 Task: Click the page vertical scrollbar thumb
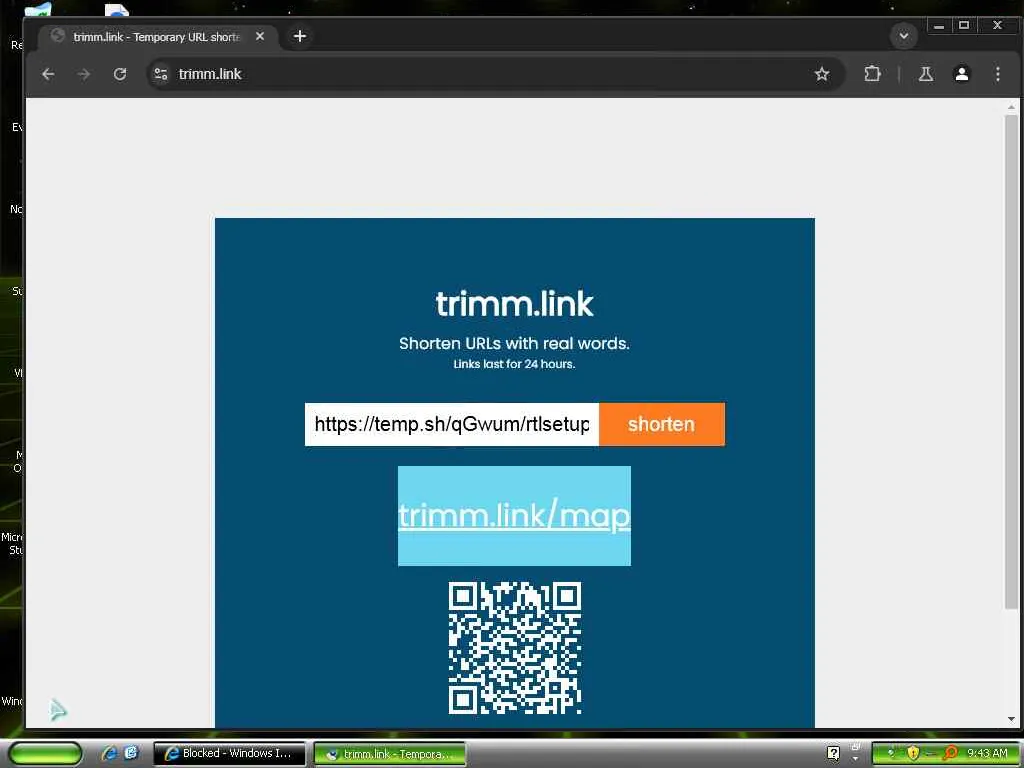(1012, 362)
